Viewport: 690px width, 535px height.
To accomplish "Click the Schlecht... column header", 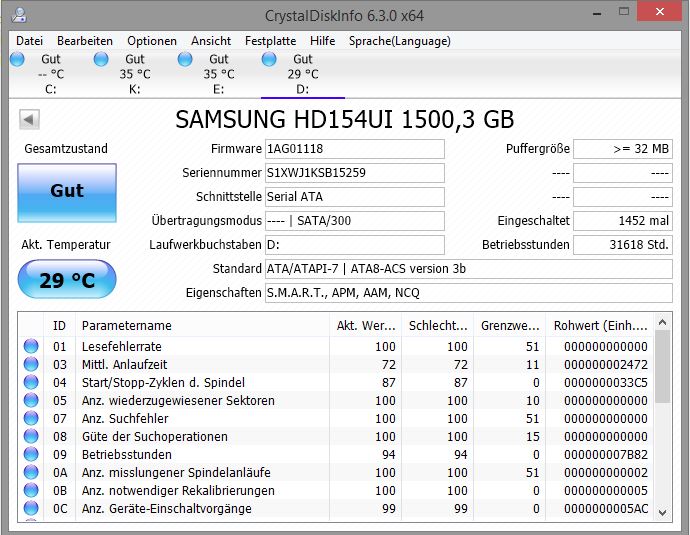I will click(437, 326).
